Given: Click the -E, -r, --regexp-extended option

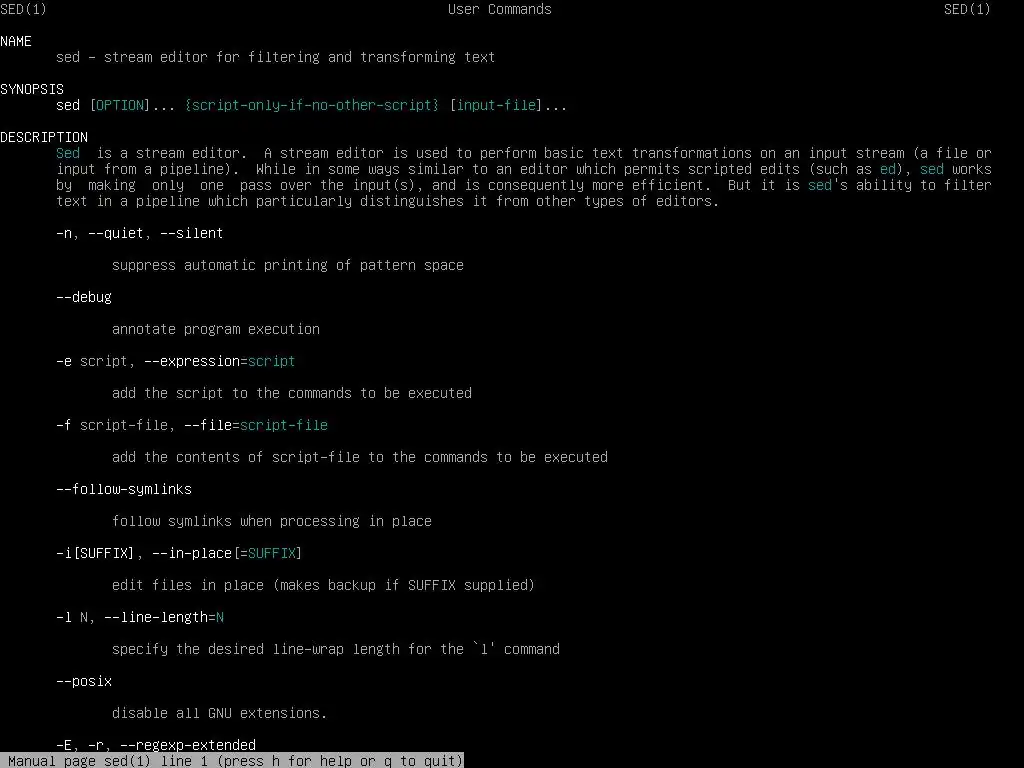Looking at the screenshot, I should (156, 744).
